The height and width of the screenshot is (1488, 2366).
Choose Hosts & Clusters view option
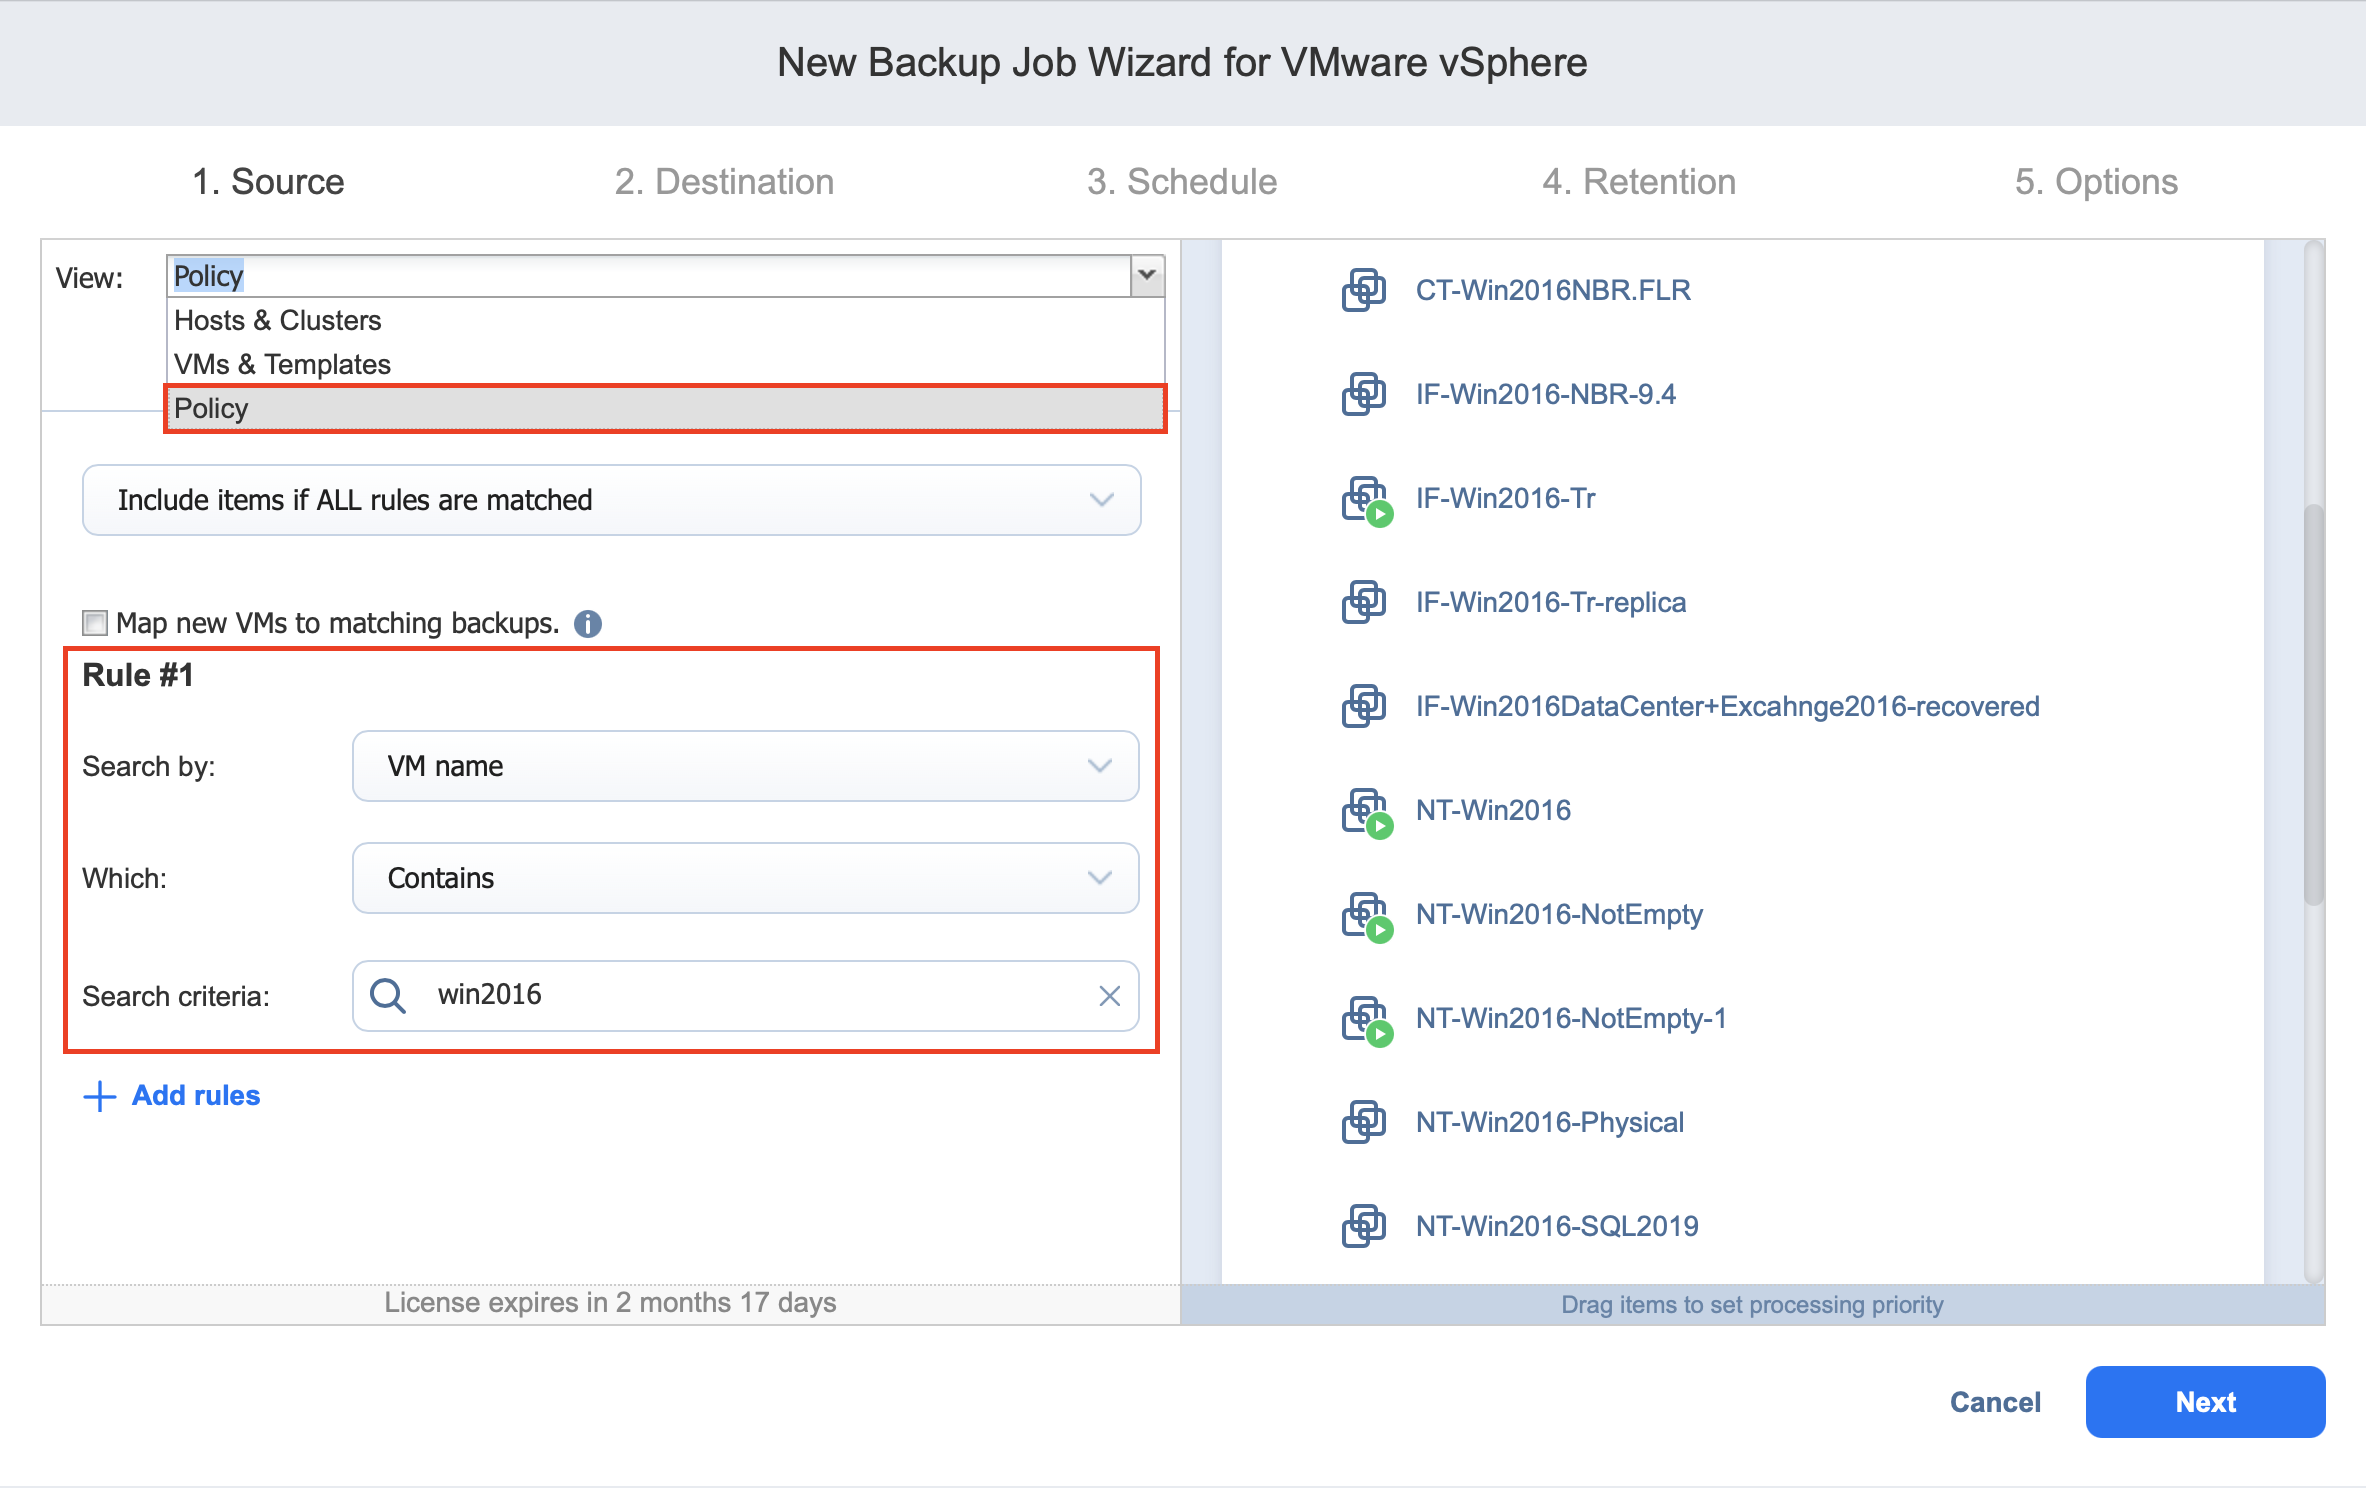(665, 320)
